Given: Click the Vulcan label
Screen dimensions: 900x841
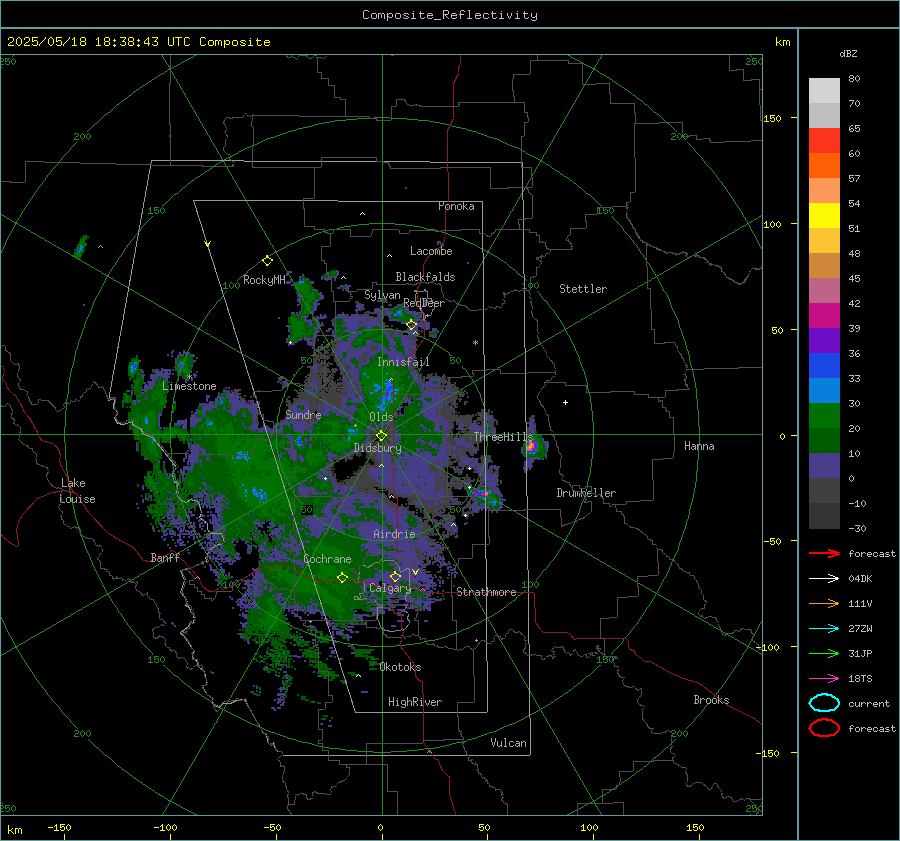Looking at the screenshot, I should point(509,743).
